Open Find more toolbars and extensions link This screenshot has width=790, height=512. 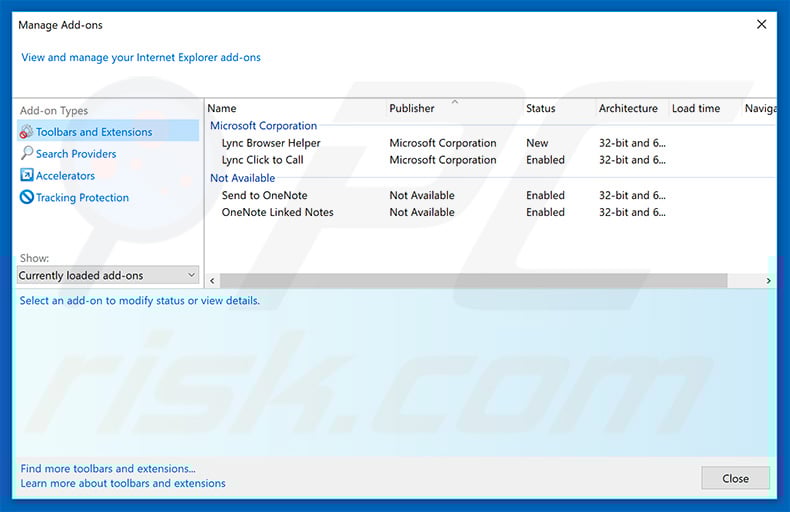tap(108, 469)
